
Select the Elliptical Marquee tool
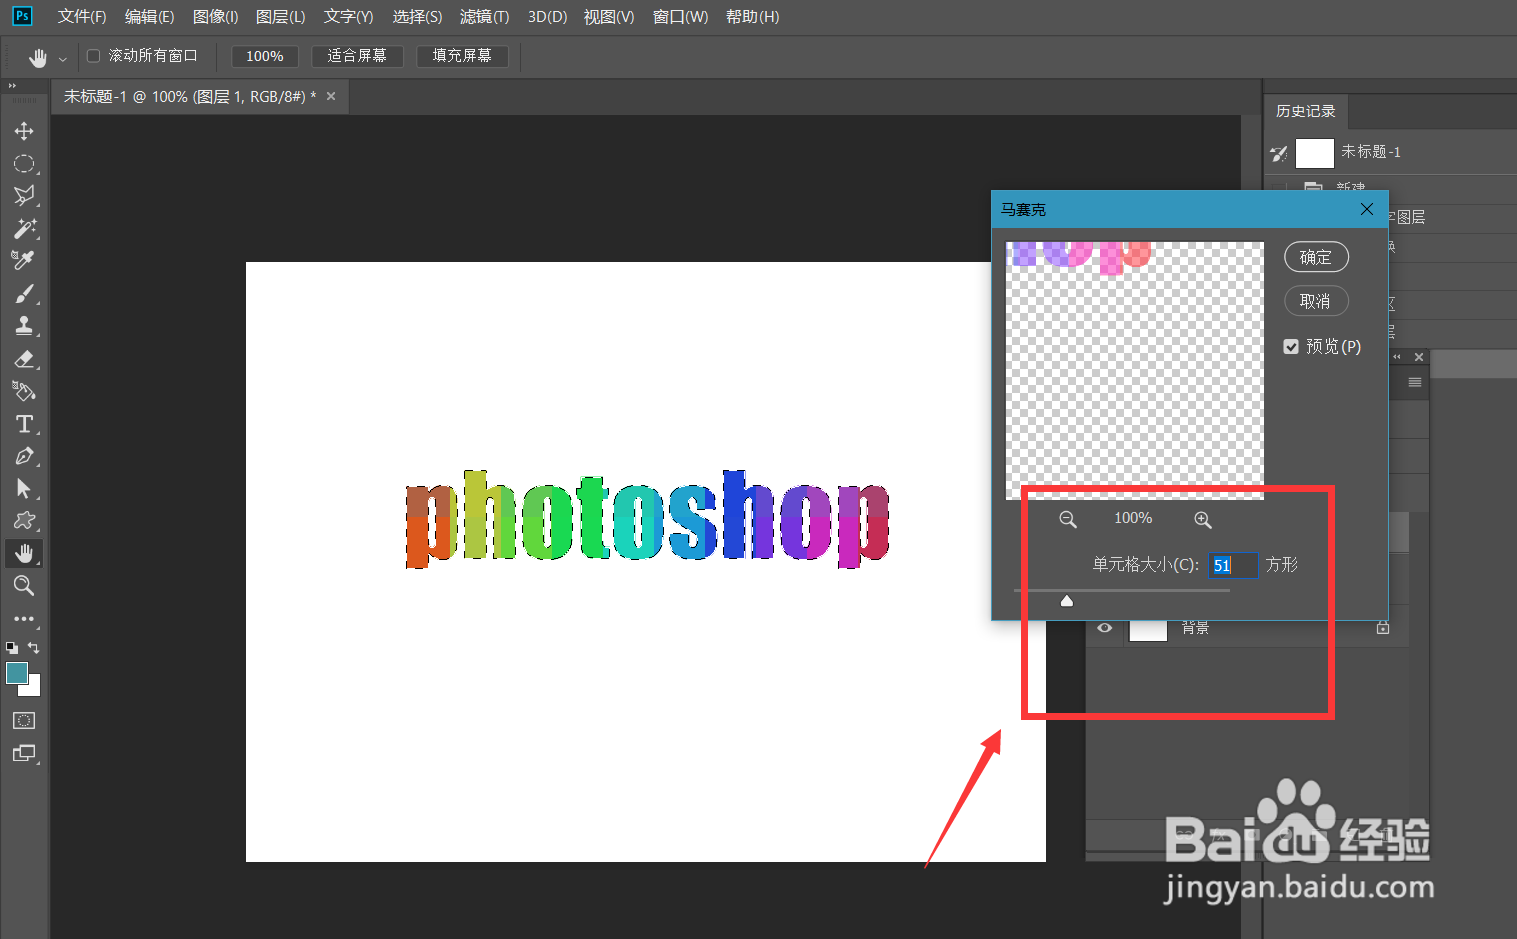pos(24,163)
